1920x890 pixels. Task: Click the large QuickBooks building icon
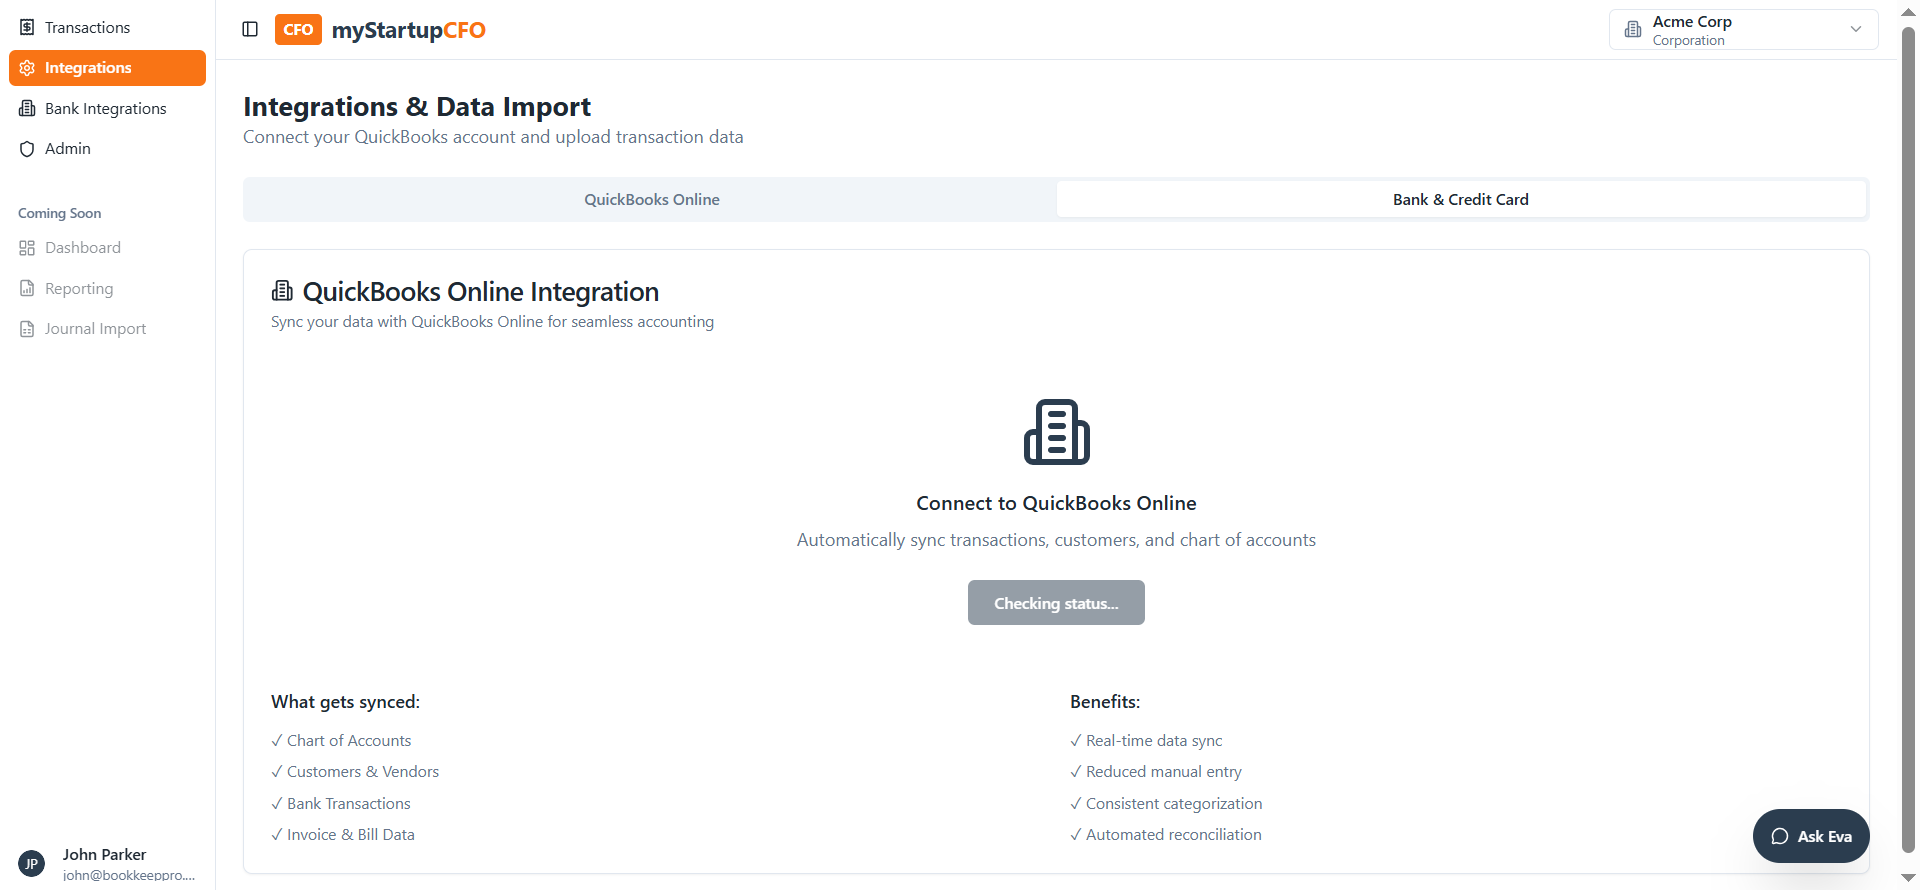tap(1056, 432)
